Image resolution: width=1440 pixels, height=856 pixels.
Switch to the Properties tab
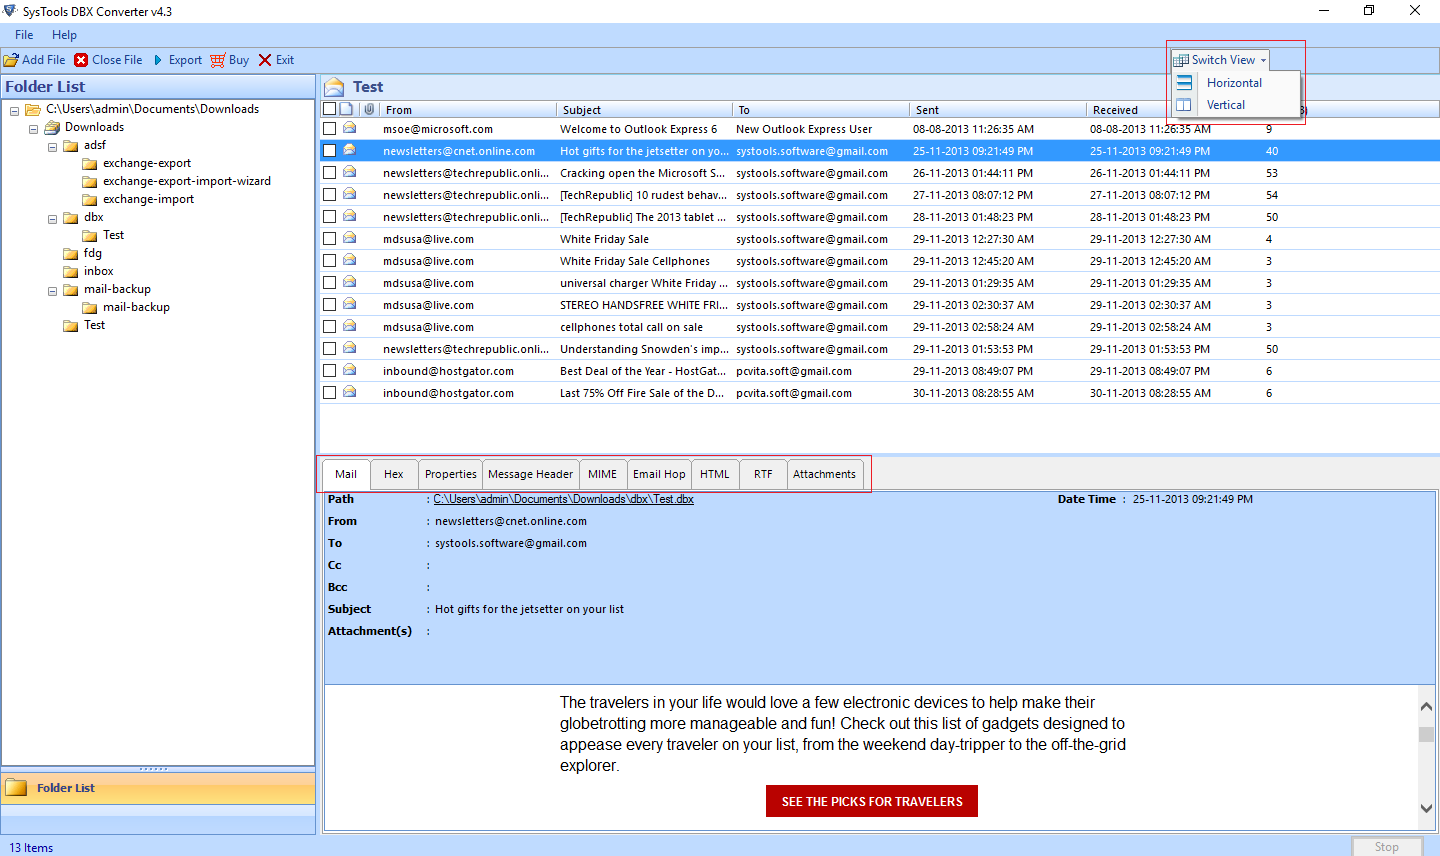450,474
